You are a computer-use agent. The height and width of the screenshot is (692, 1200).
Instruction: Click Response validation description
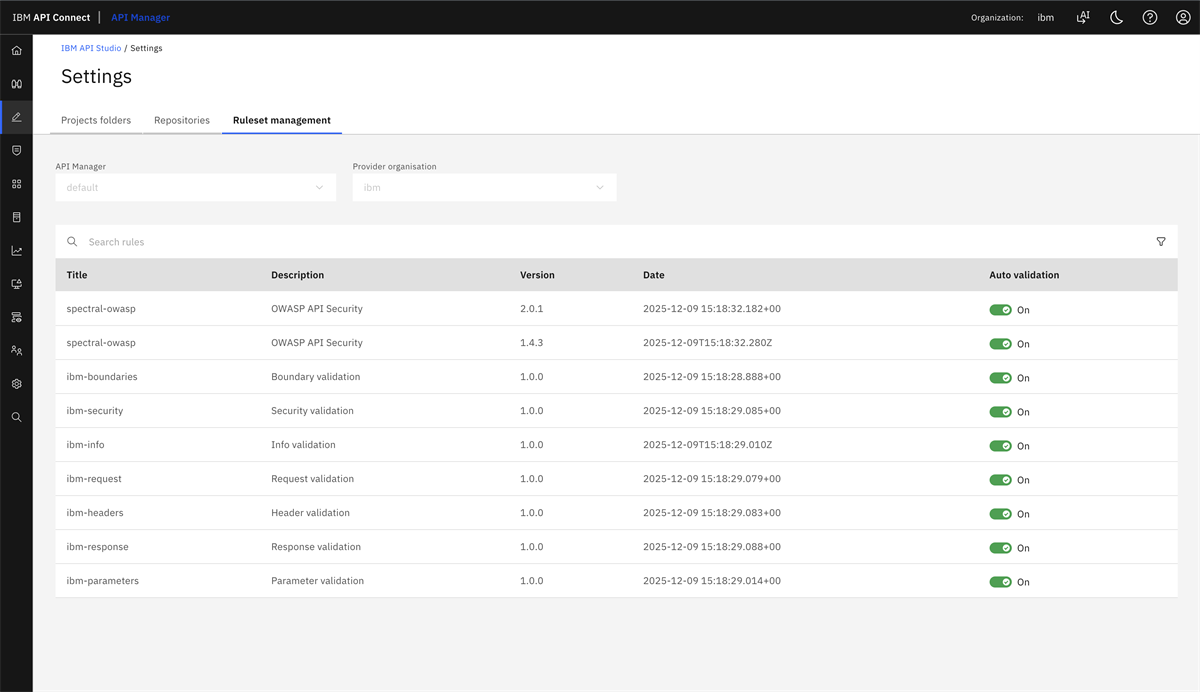tap(316, 547)
